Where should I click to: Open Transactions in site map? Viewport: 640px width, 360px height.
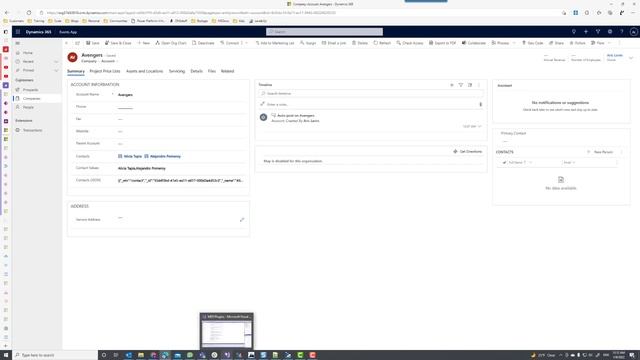click(32, 130)
